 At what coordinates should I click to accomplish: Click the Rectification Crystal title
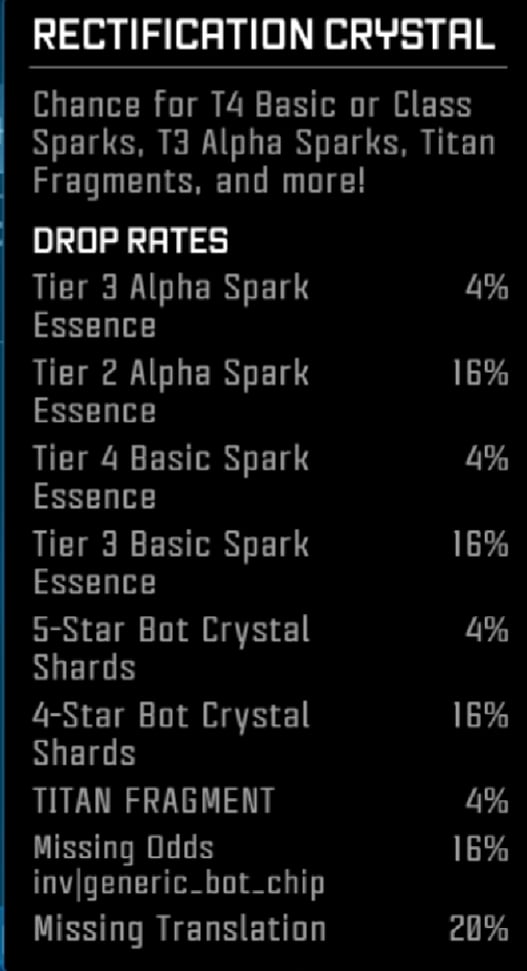[x=264, y=34]
